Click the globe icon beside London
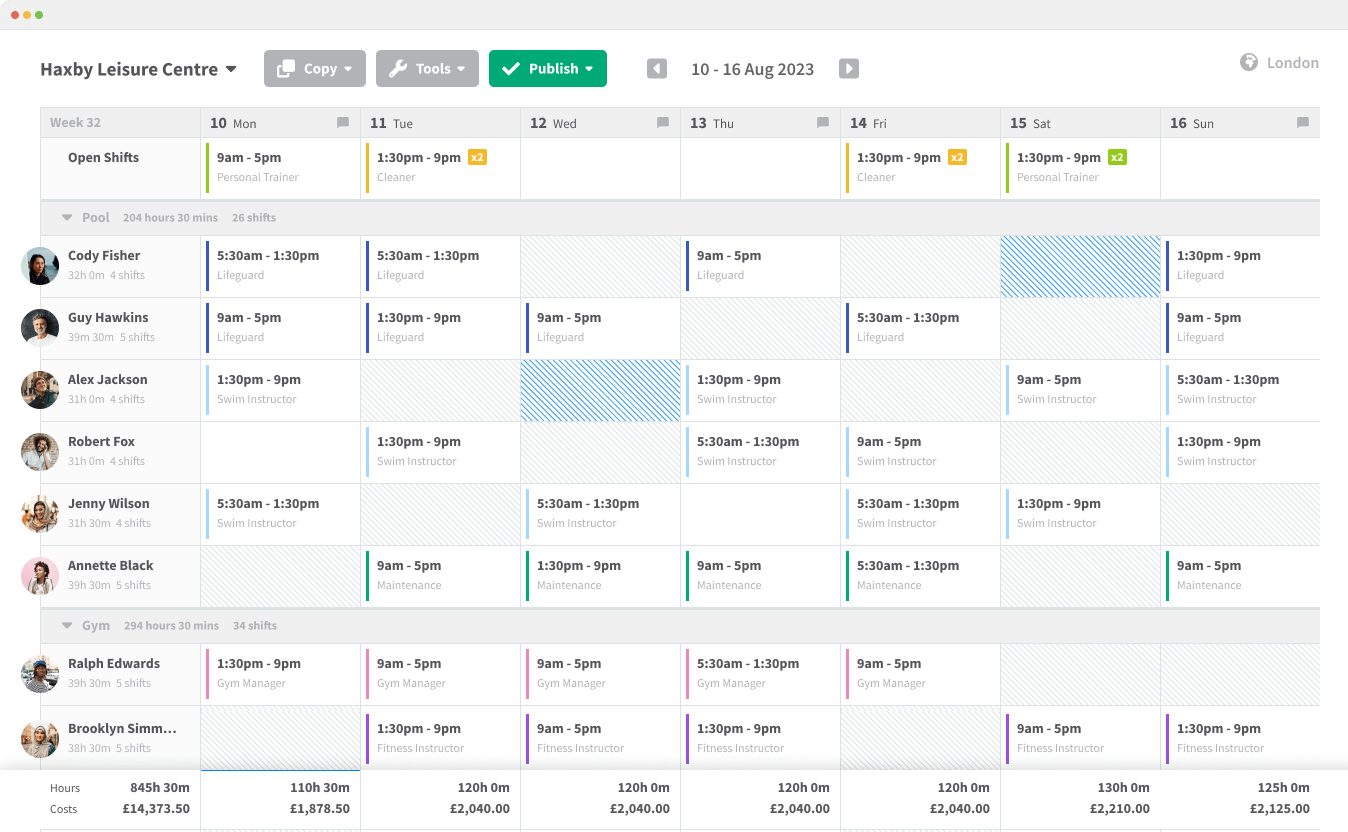The width and height of the screenshot is (1348, 832). pos(1248,62)
